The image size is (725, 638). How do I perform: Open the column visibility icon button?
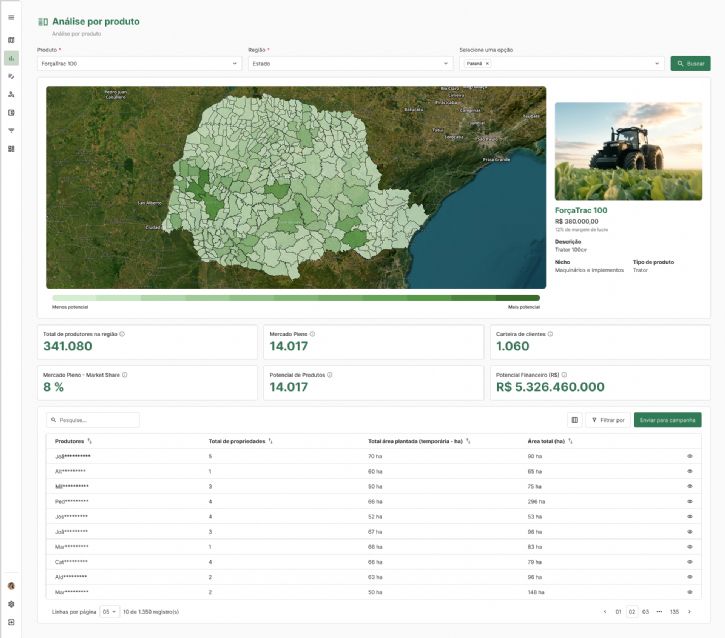click(575, 420)
